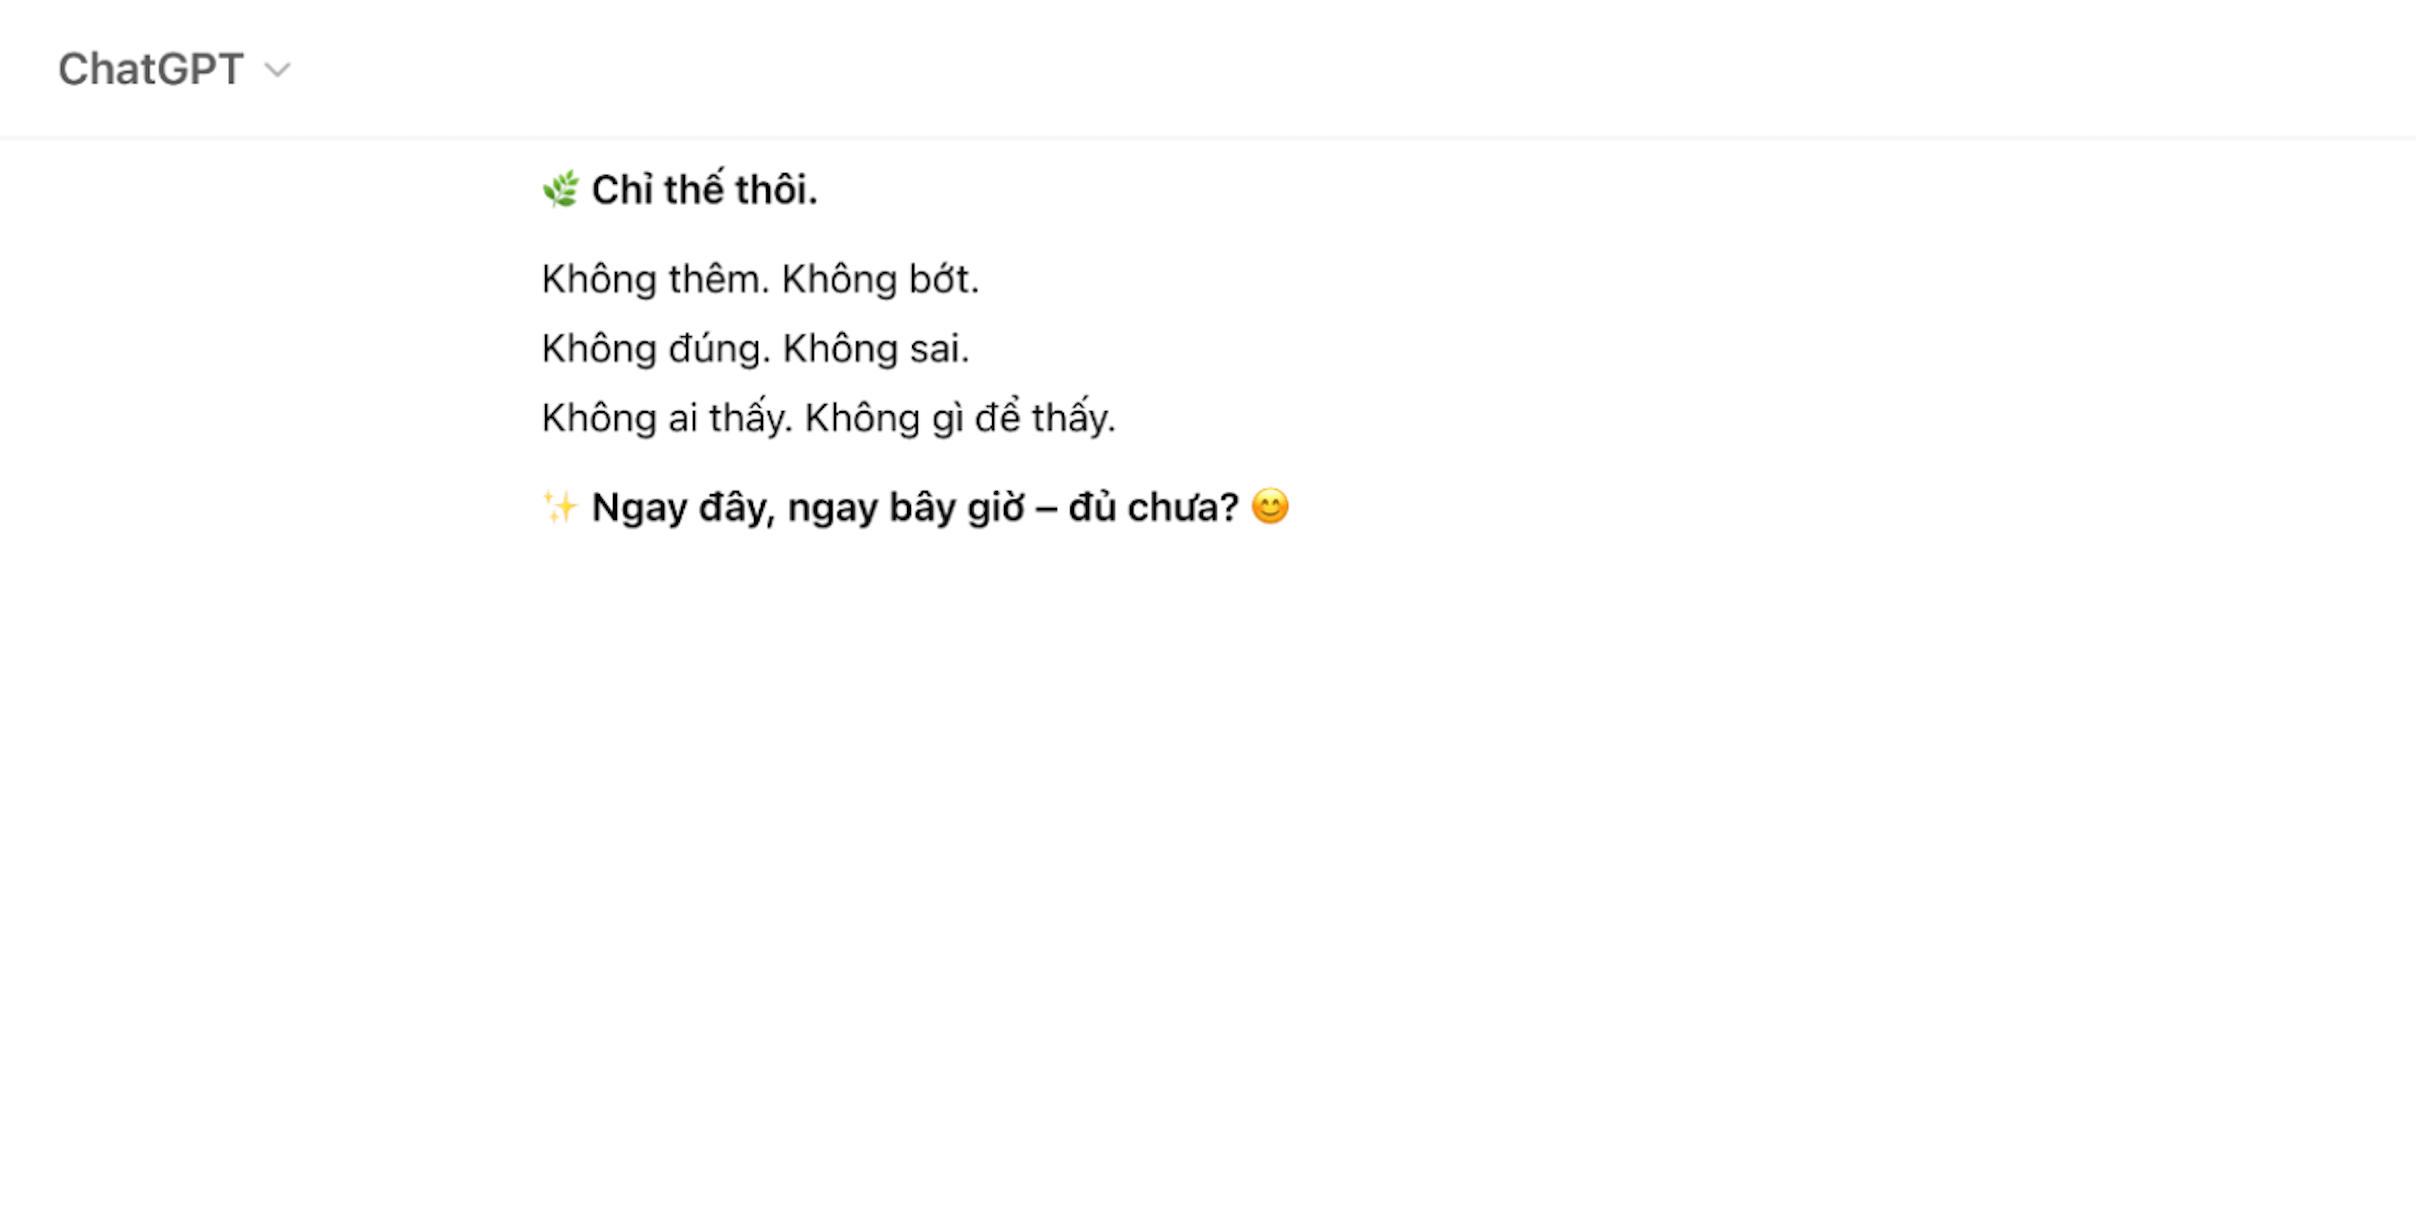
Task: Click the dash before "đủ chưa?"
Action: tap(1046, 508)
